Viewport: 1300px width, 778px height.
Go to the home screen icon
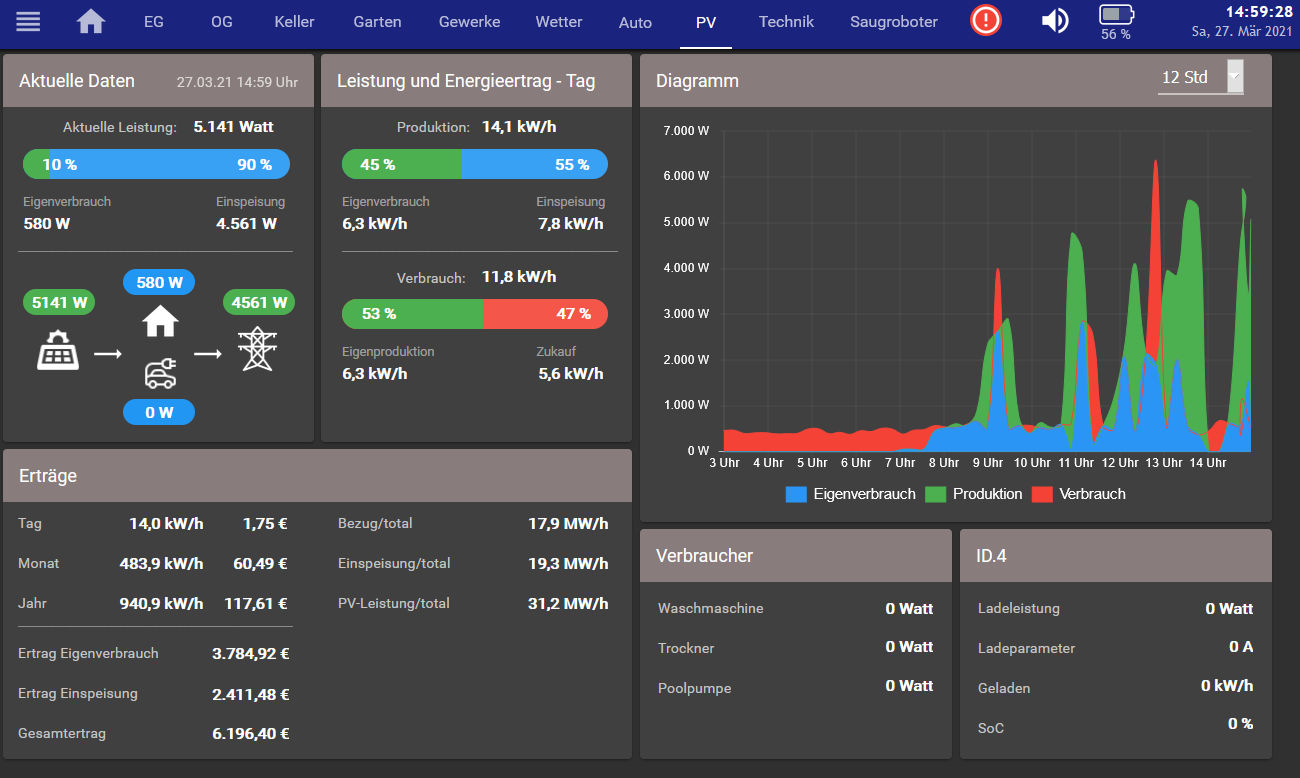click(91, 21)
